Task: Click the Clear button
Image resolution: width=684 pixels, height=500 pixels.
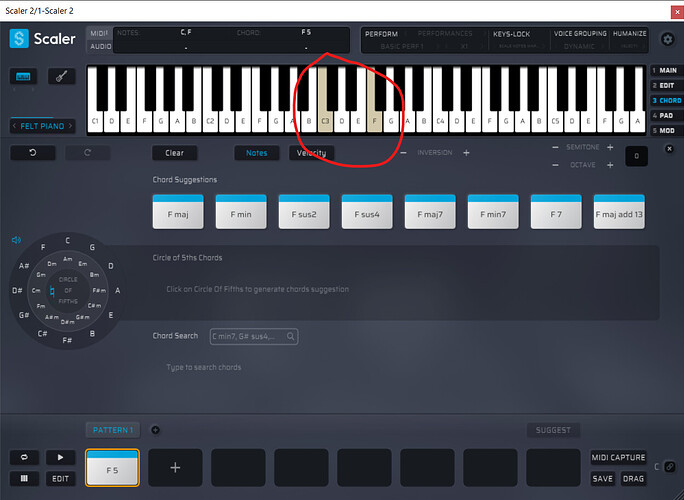Action: (174, 153)
